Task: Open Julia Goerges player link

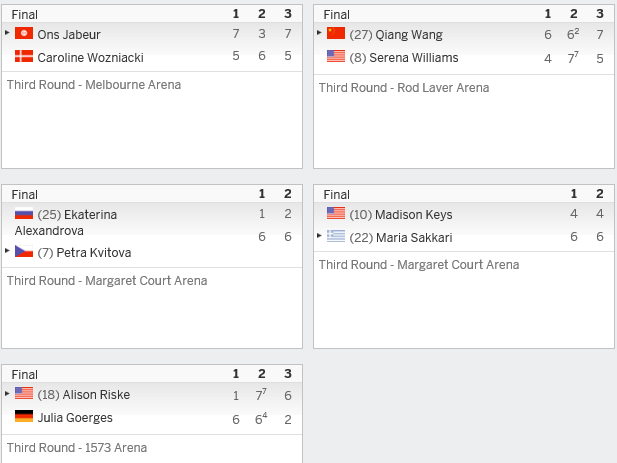Action: click(75, 417)
